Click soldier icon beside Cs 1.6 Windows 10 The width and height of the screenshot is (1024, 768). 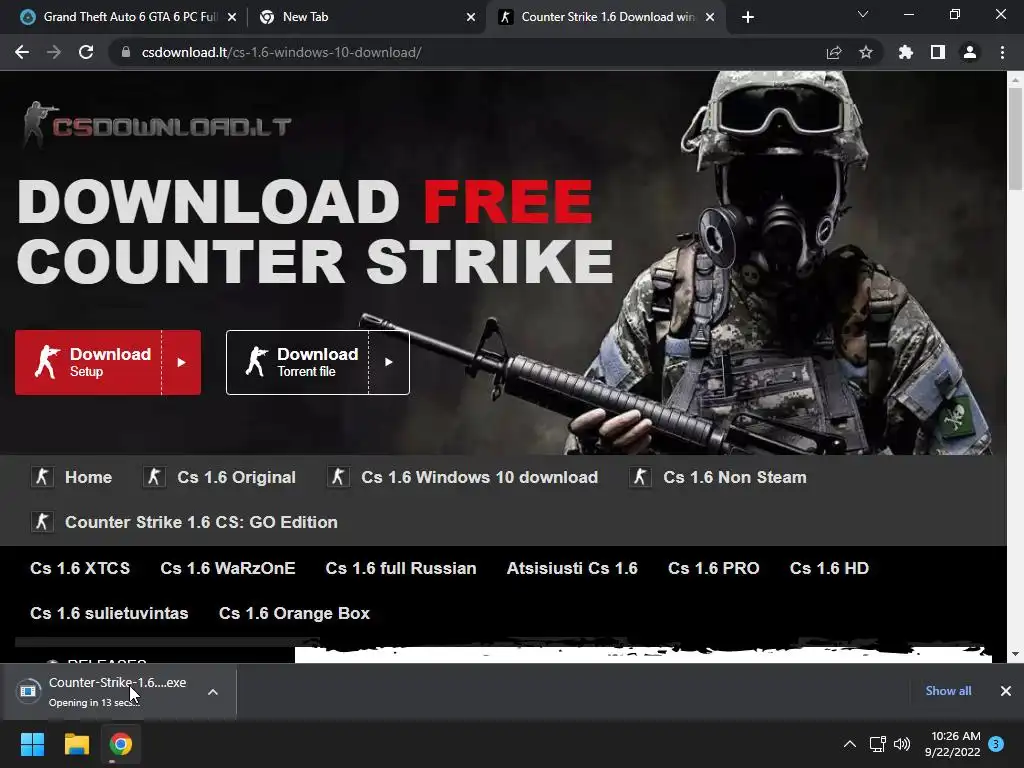coord(338,477)
